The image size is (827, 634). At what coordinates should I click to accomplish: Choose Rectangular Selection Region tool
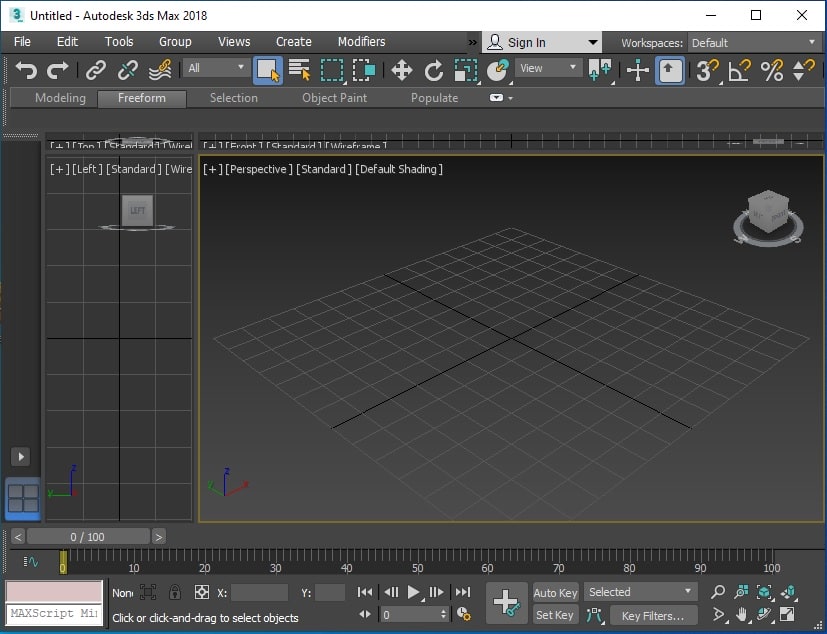point(332,70)
